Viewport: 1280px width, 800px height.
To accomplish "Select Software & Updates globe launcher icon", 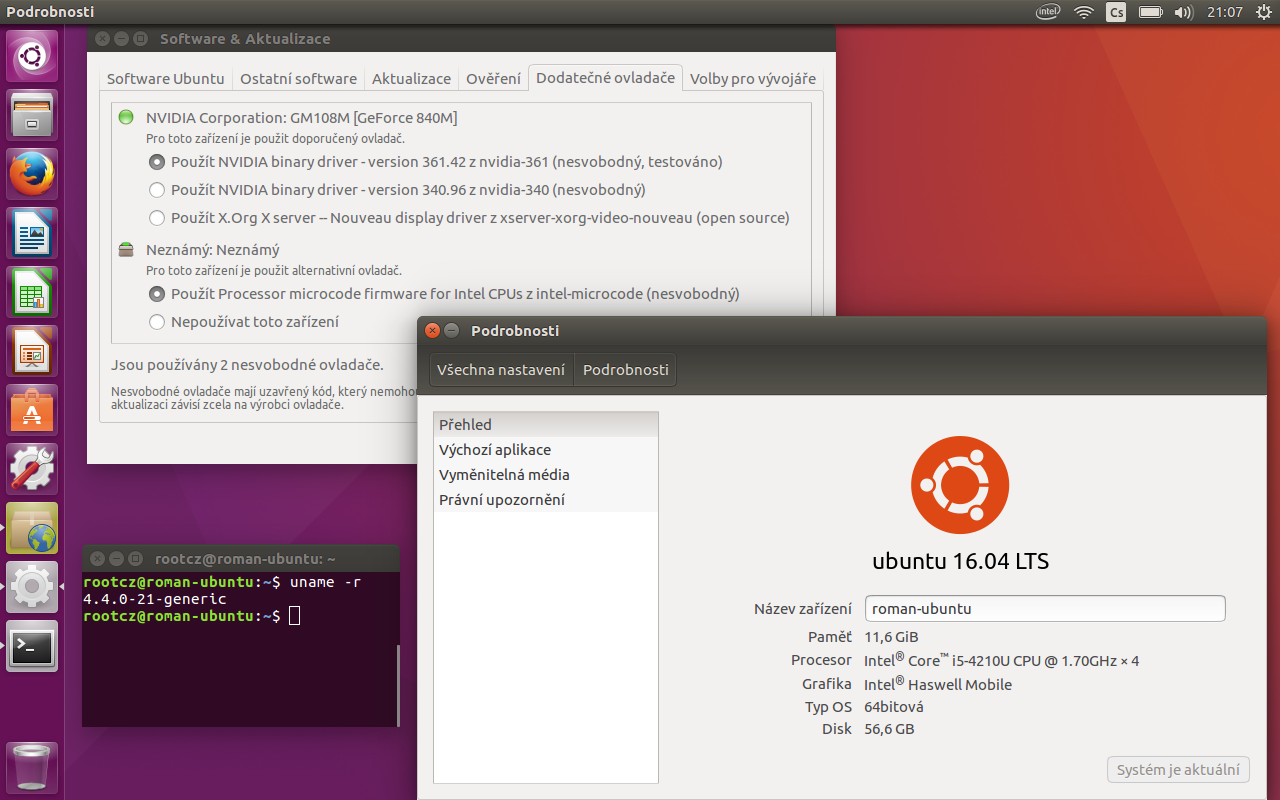I will pyautogui.click(x=32, y=528).
